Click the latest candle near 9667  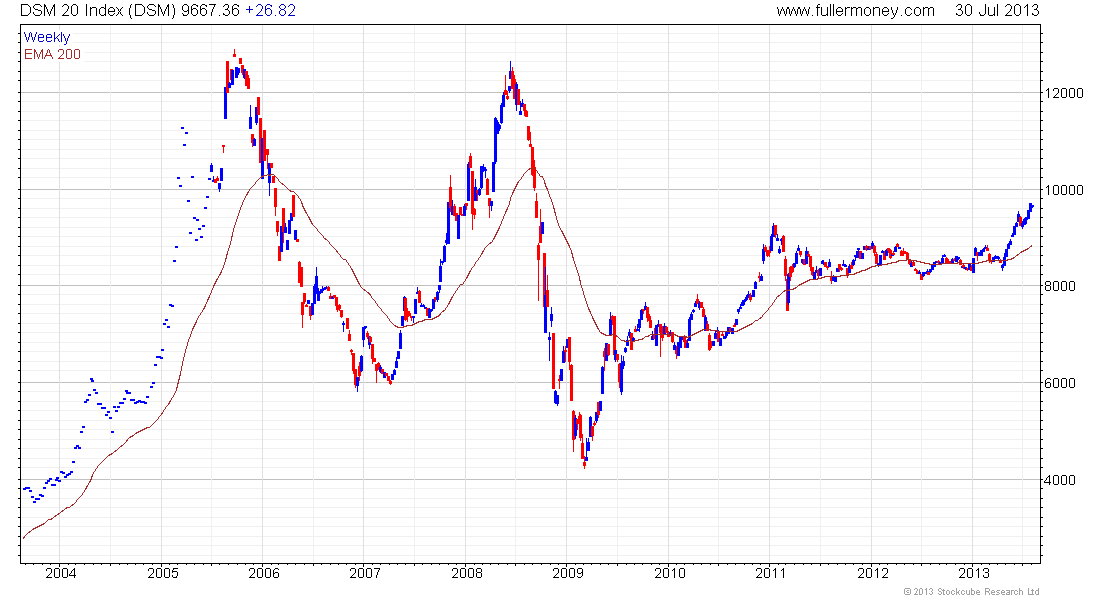(x=1032, y=206)
